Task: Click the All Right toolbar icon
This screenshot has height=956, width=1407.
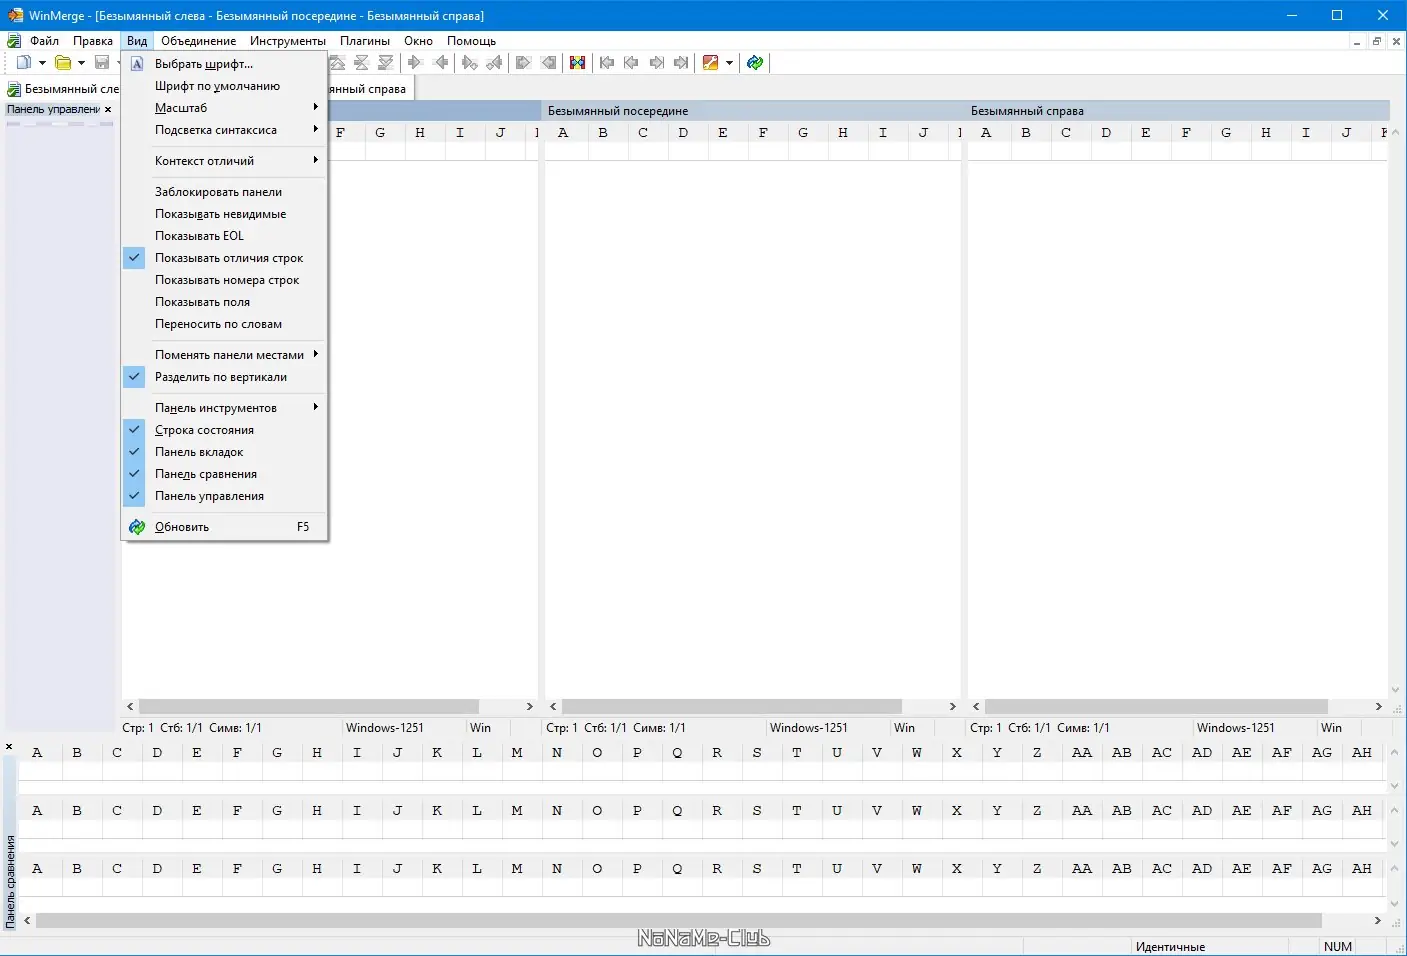Action: click(x=523, y=63)
